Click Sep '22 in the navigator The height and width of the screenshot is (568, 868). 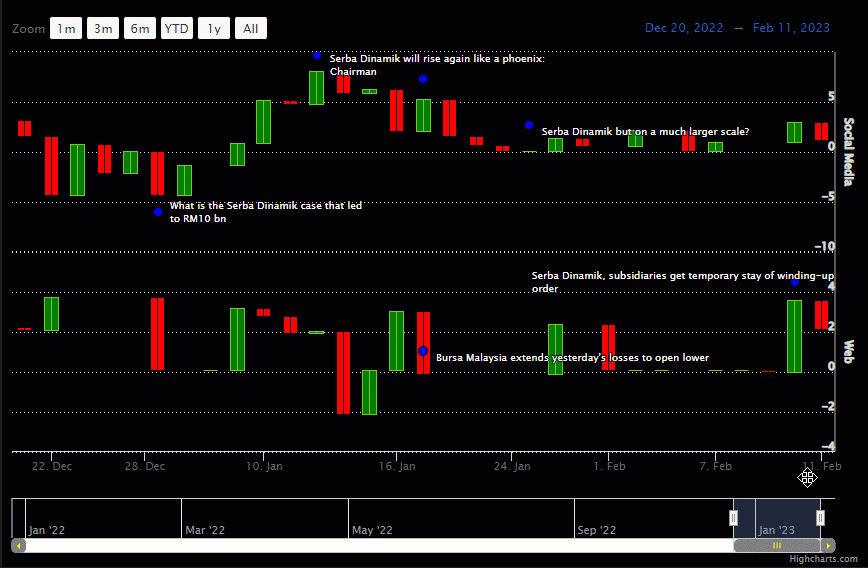tap(597, 530)
